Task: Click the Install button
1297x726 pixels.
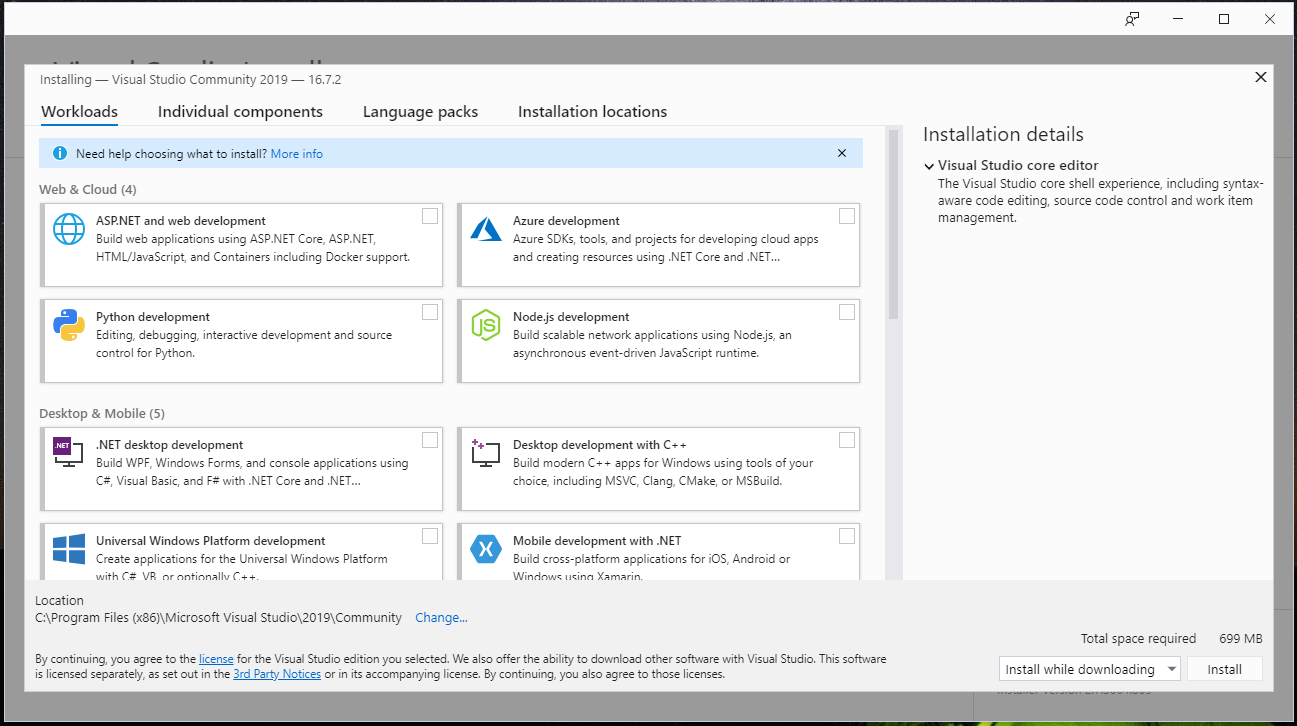Action: coord(1224,669)
